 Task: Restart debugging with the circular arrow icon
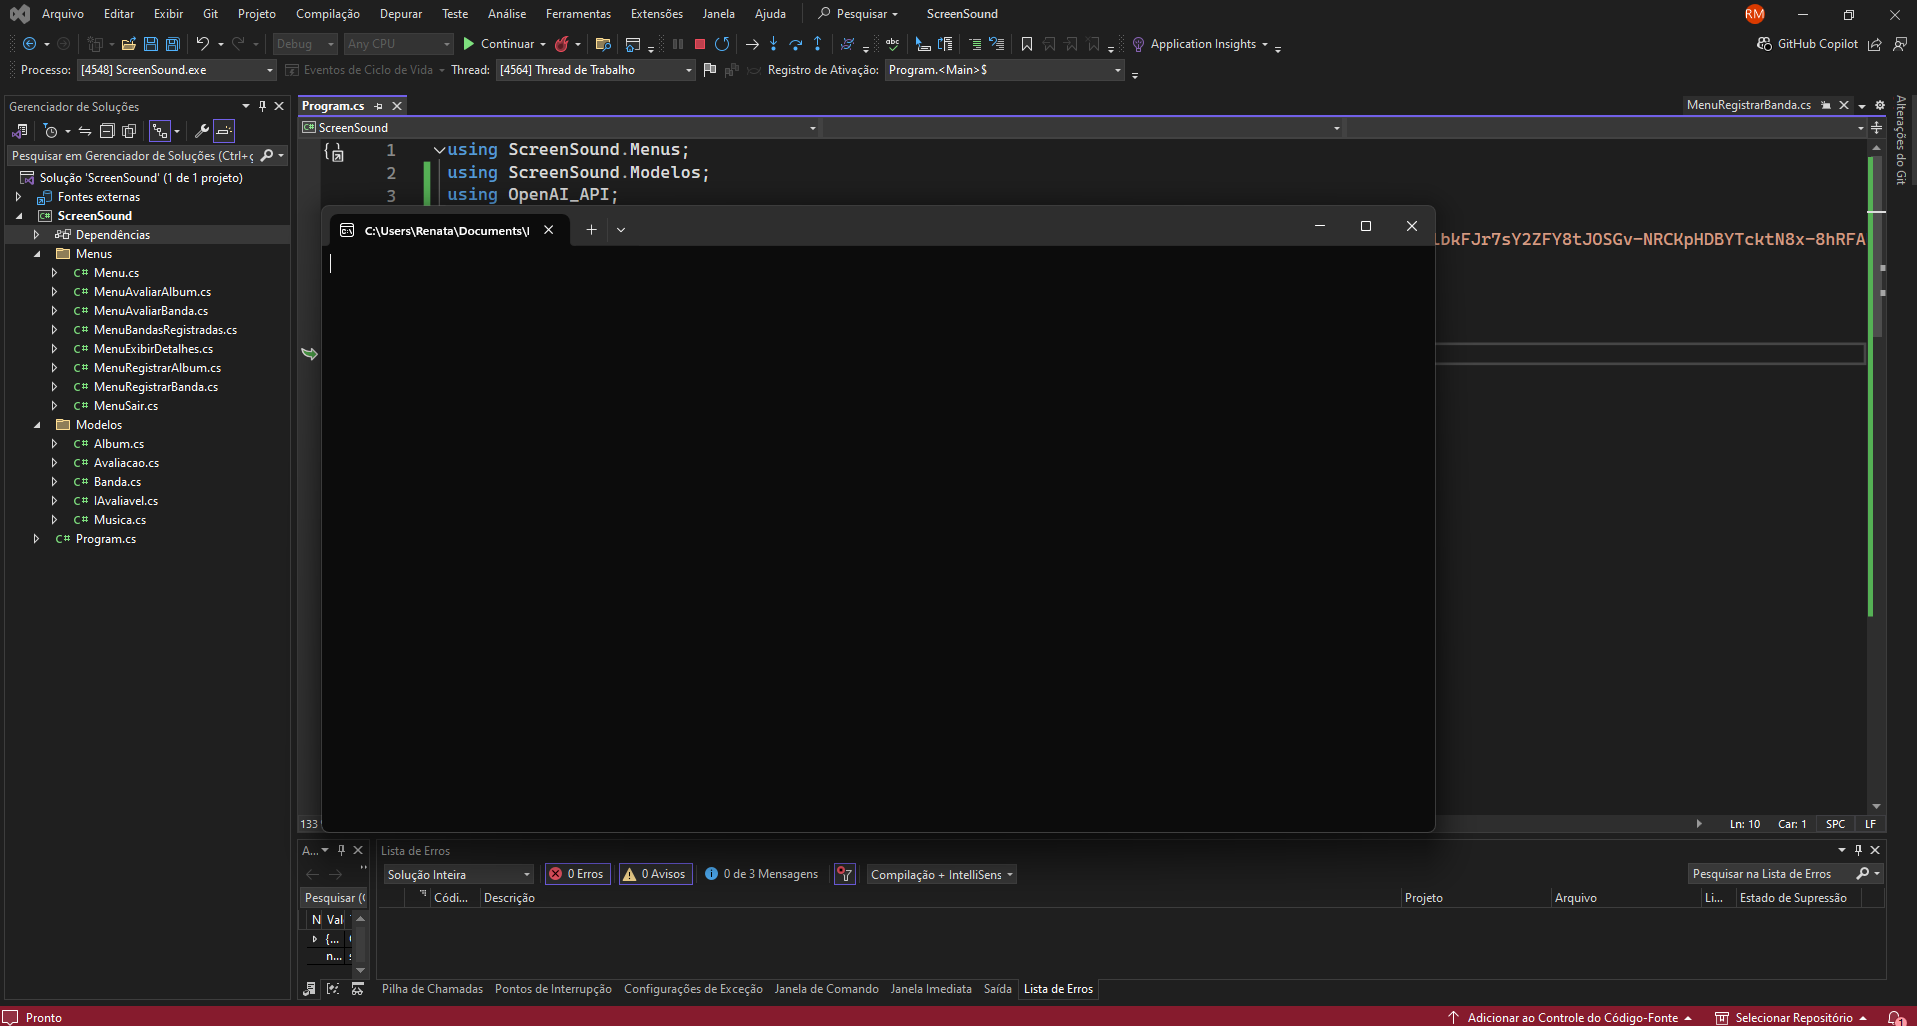tap(722, 44)
